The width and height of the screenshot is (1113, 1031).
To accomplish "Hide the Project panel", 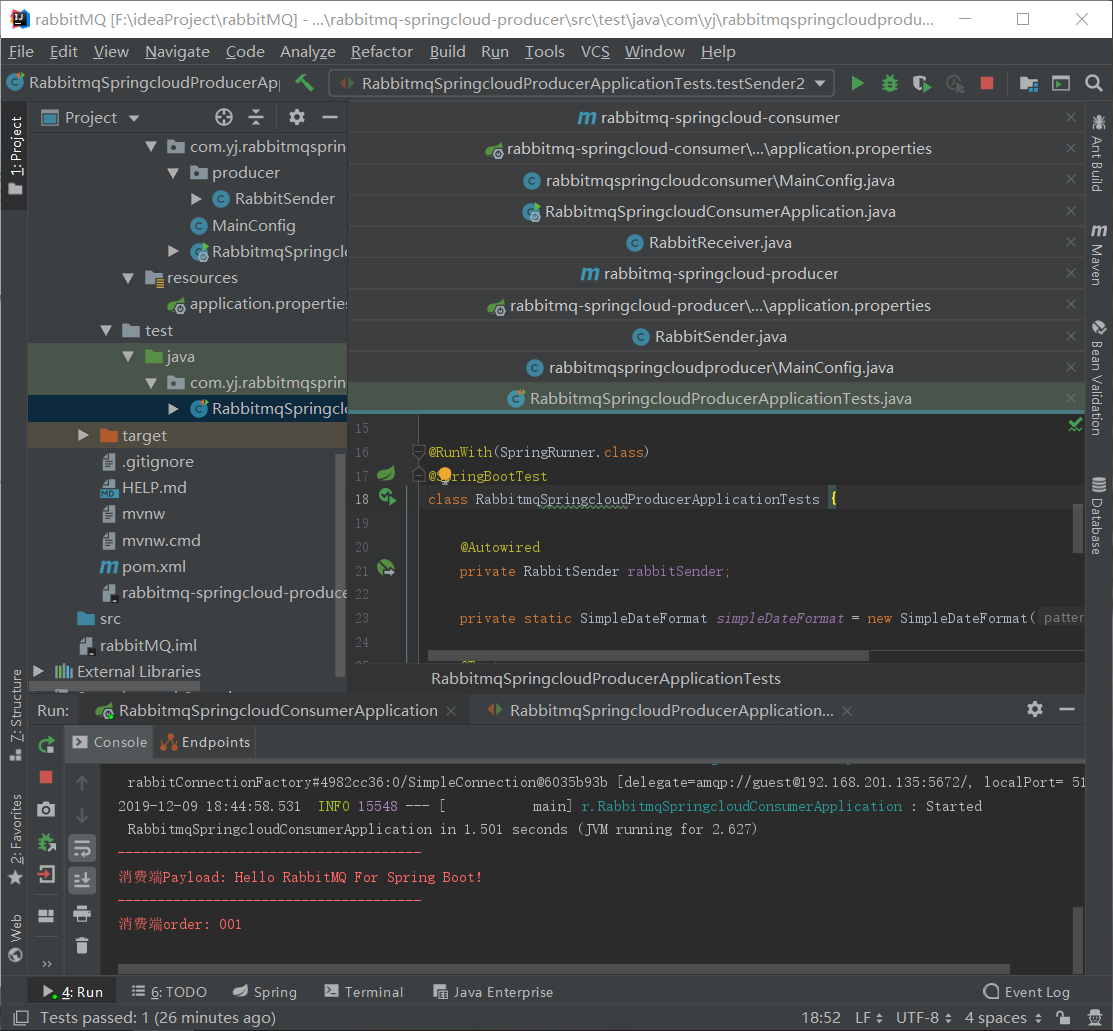I will [330, 117].
